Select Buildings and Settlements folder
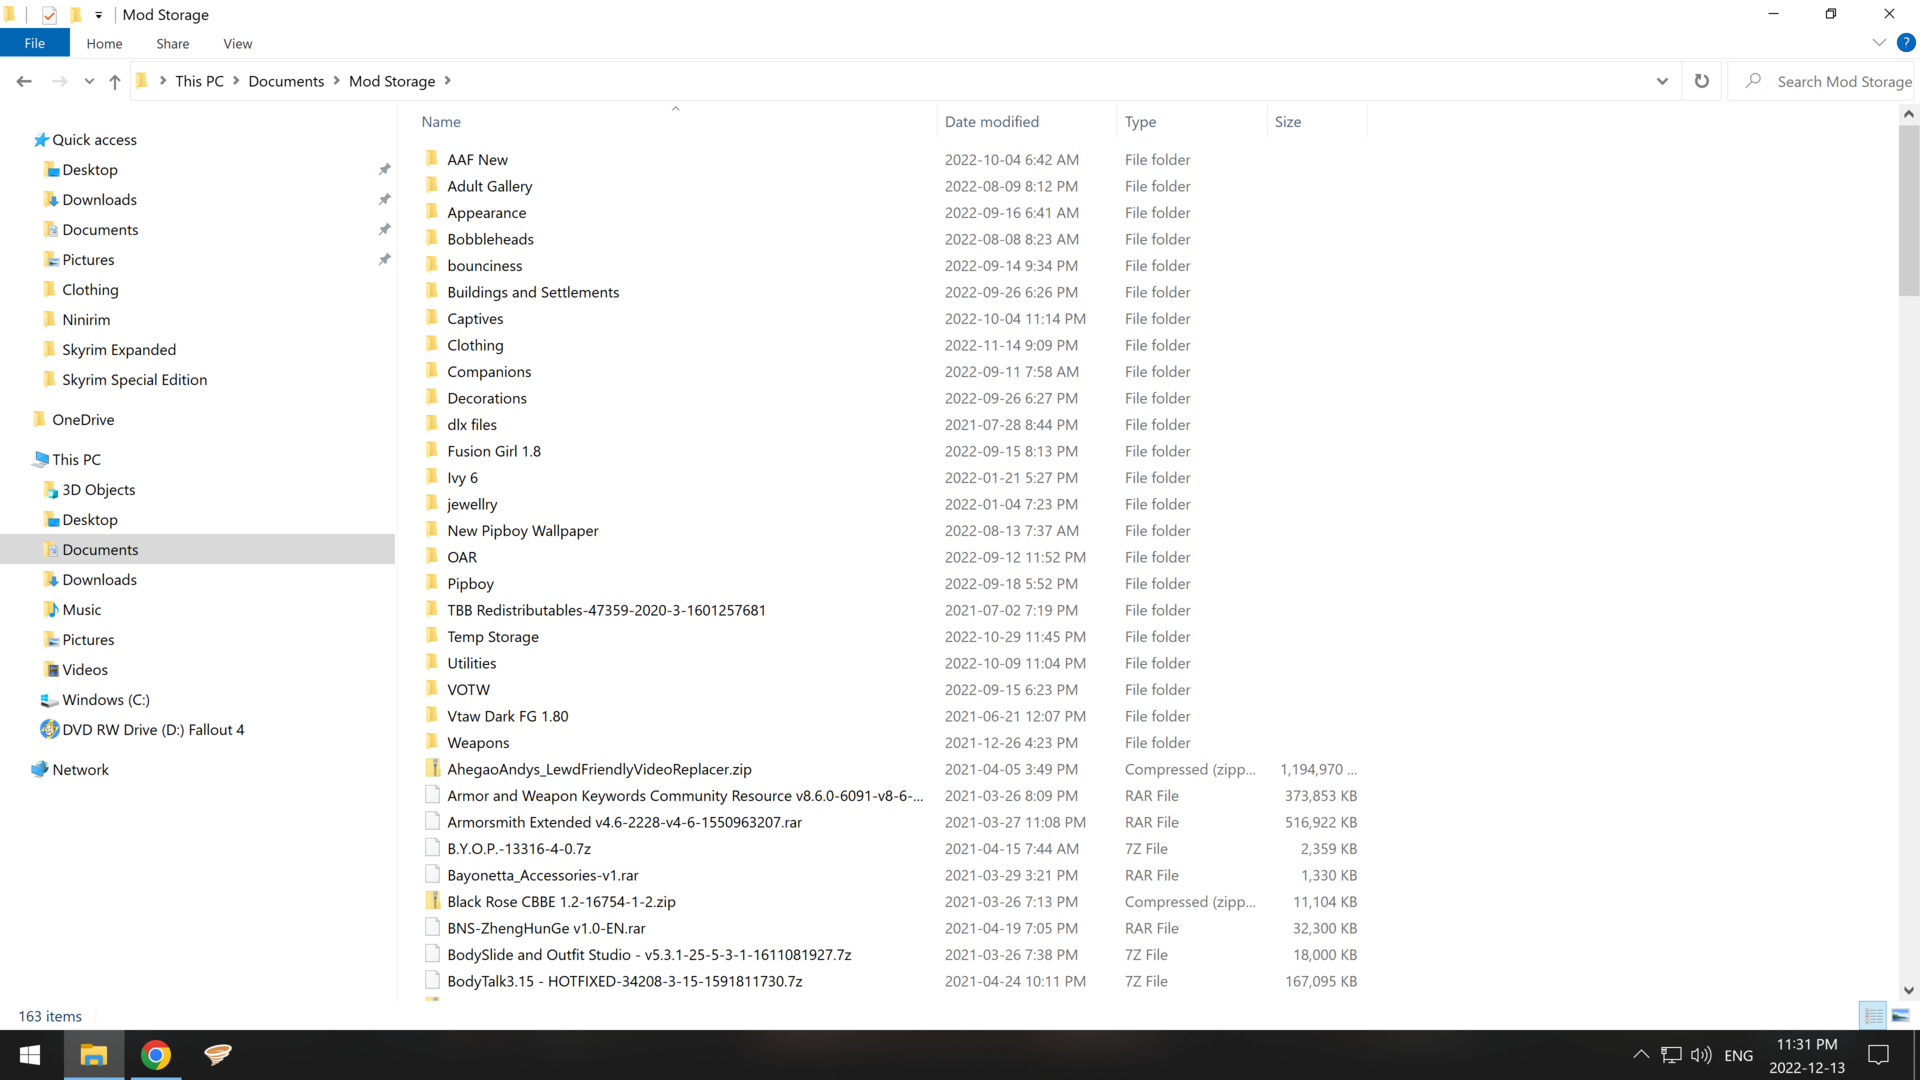Viewport: 1920px width, 1080px height. pos(533,292)
